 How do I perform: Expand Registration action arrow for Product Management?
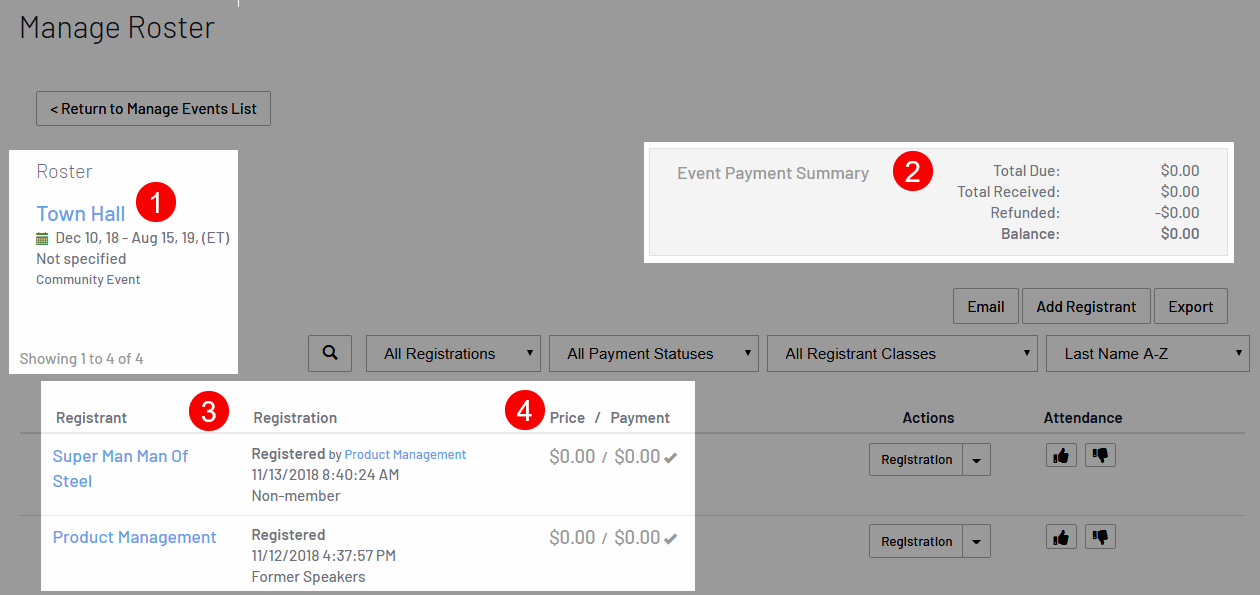977,542
